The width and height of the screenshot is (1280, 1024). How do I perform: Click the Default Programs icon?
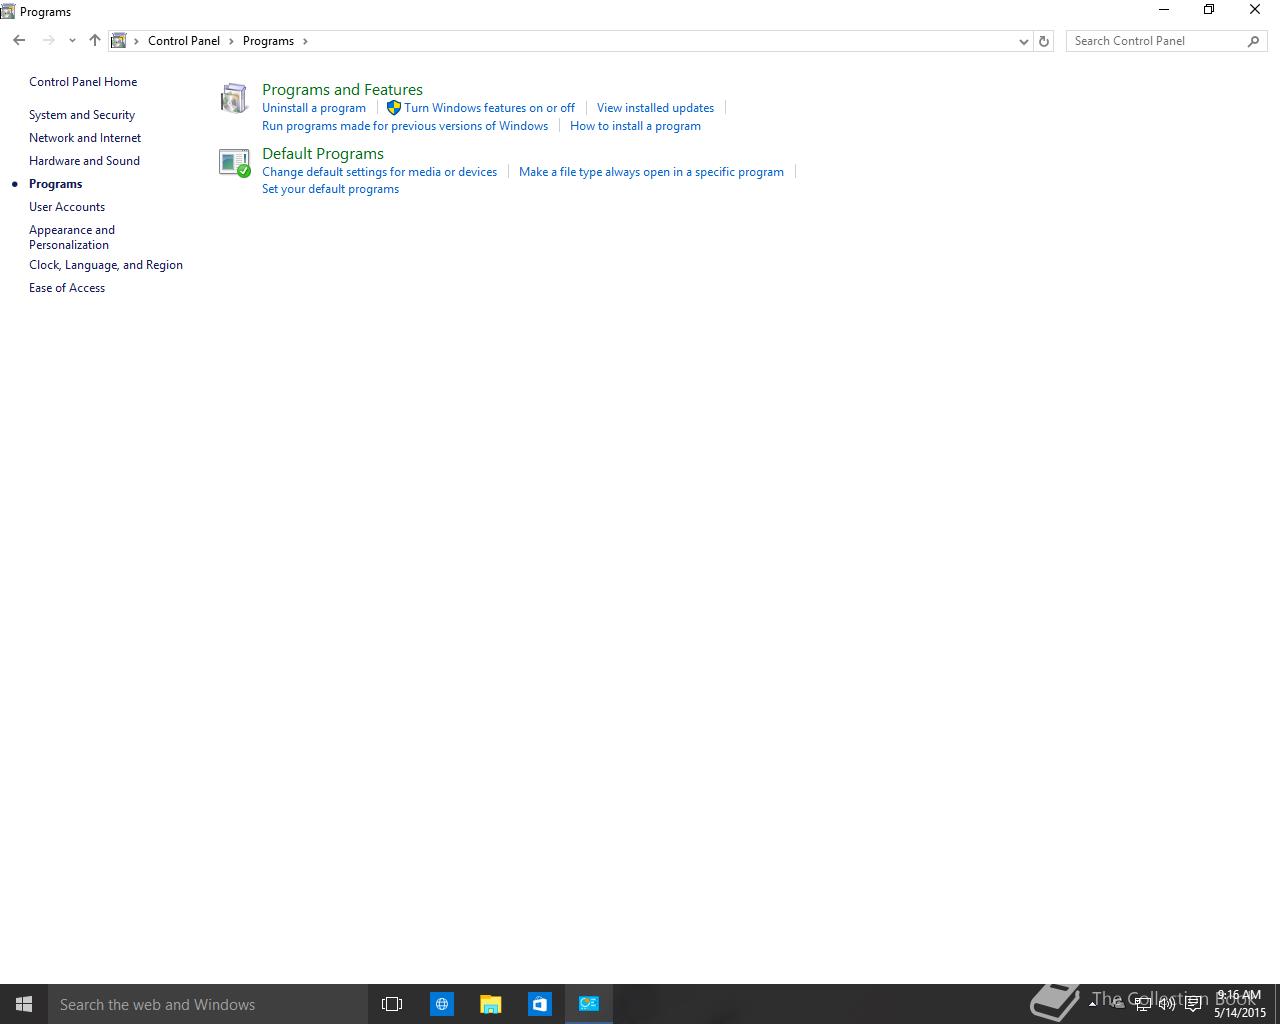click(x=234, y=163)
